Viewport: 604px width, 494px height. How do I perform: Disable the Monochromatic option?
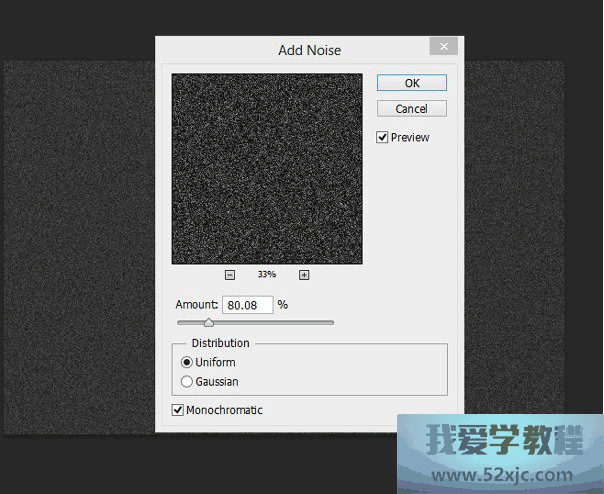click(178, 410)
